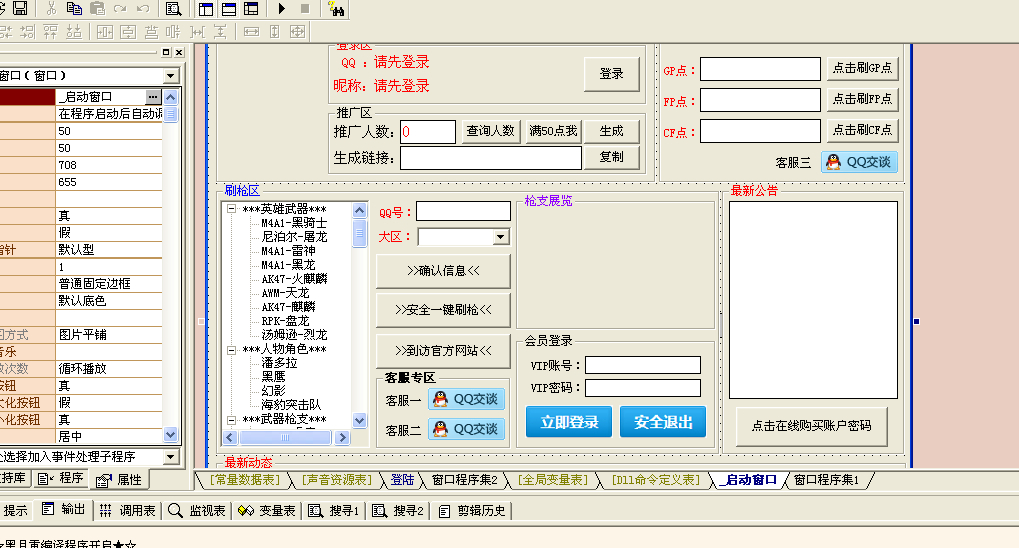Open the 程序 tab in left panel
The image size is (1019, 548).
point(60,478)
